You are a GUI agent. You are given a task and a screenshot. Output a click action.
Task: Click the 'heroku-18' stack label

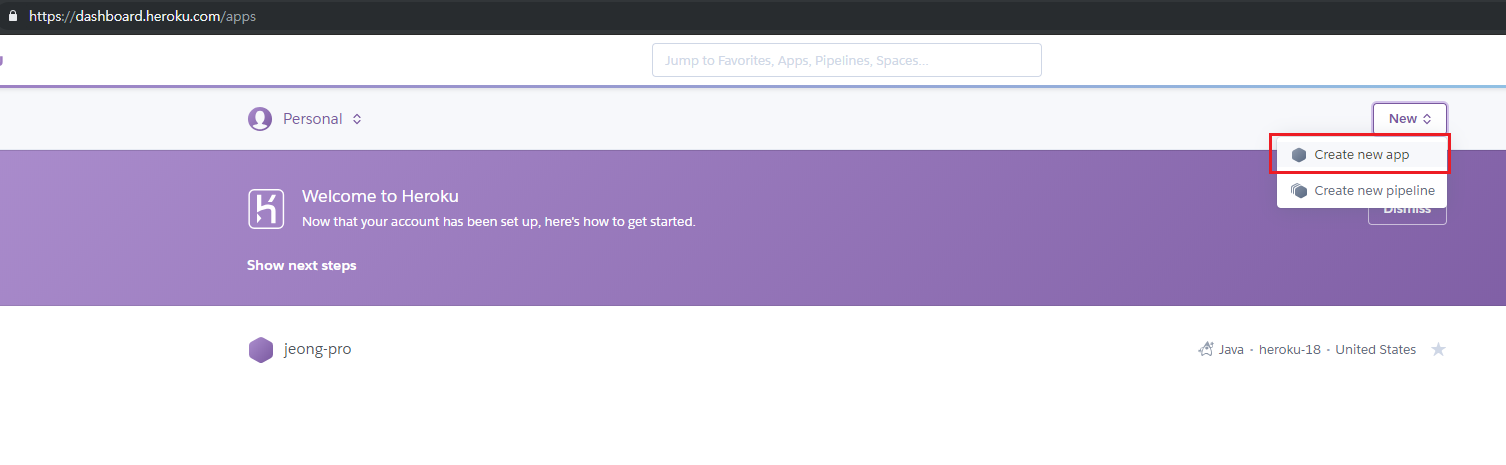(1290, 350)
